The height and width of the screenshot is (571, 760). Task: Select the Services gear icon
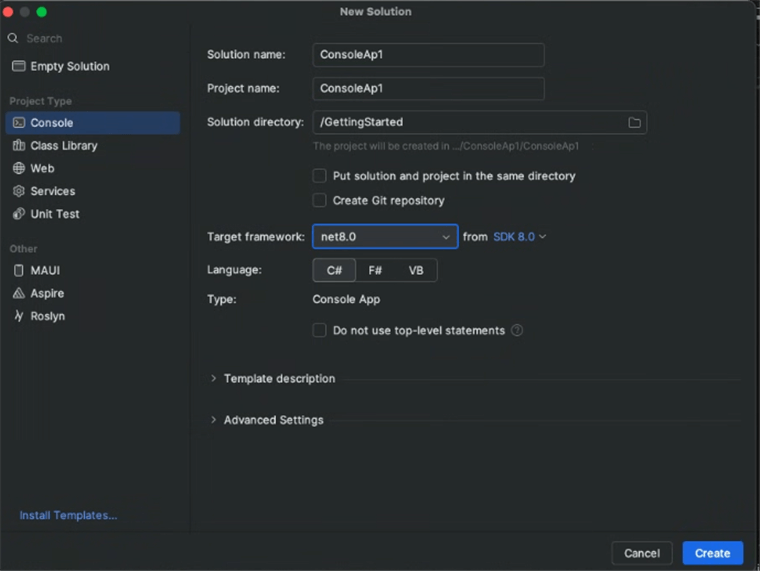pyautogui.click(x=19, y=191)
